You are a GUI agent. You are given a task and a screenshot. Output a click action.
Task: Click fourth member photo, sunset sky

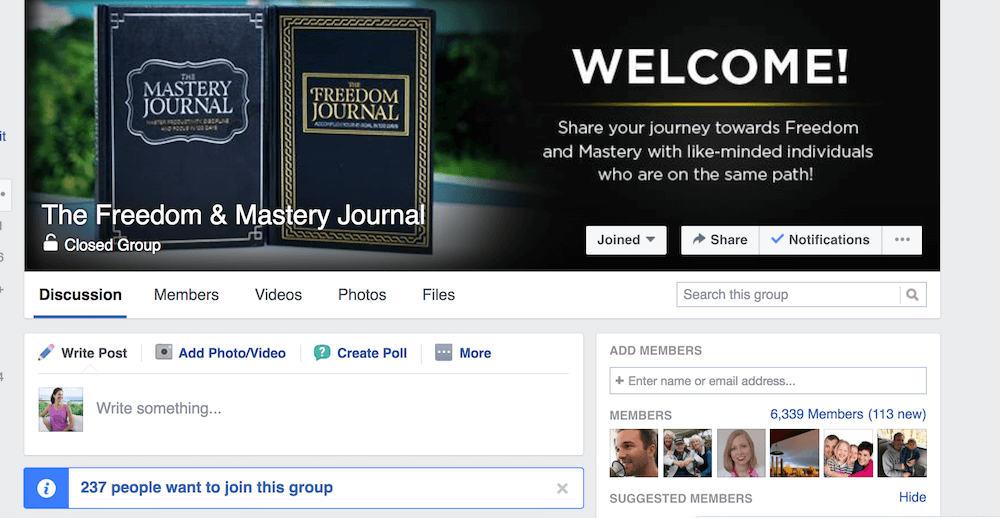click(x=795, y=453)
